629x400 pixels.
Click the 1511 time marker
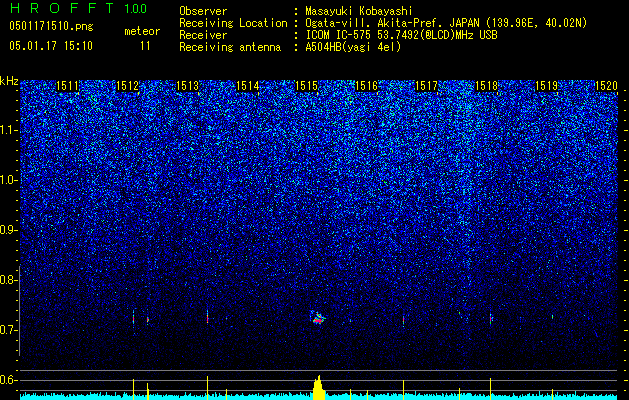pos(67,86)
